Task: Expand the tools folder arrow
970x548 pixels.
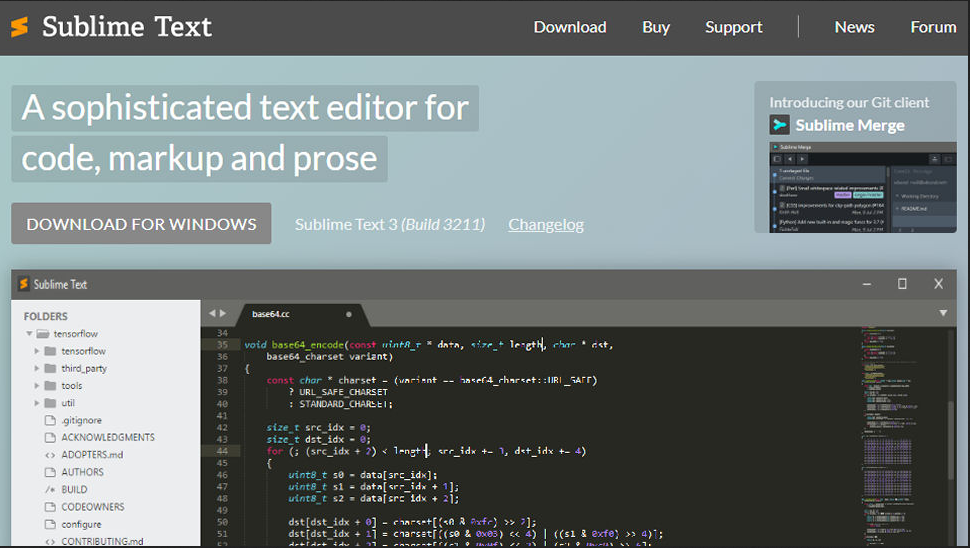Action: 36,385
